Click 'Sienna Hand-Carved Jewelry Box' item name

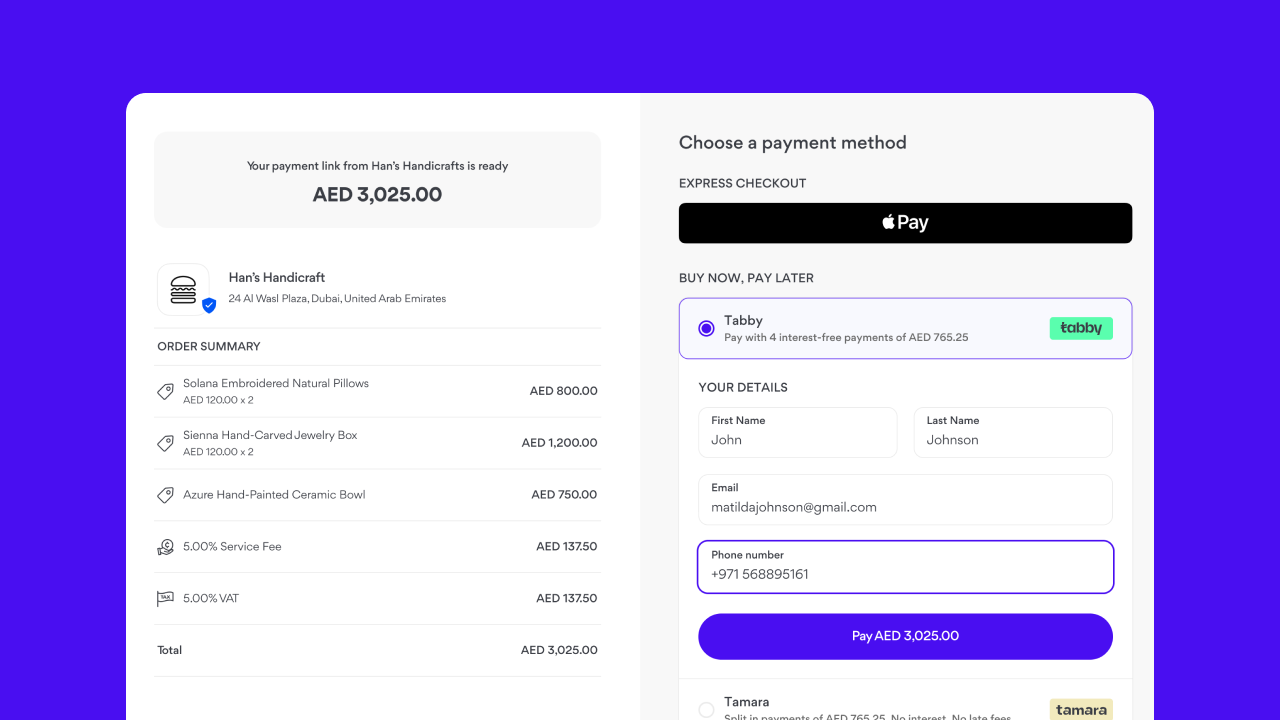270,435
